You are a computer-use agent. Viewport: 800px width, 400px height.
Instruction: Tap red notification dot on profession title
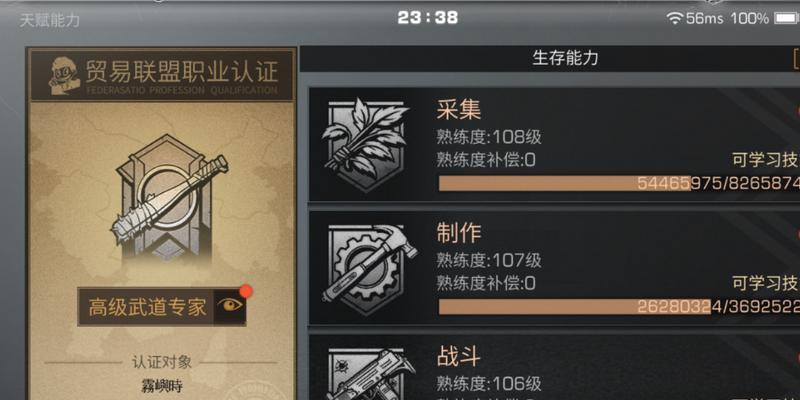246,291
